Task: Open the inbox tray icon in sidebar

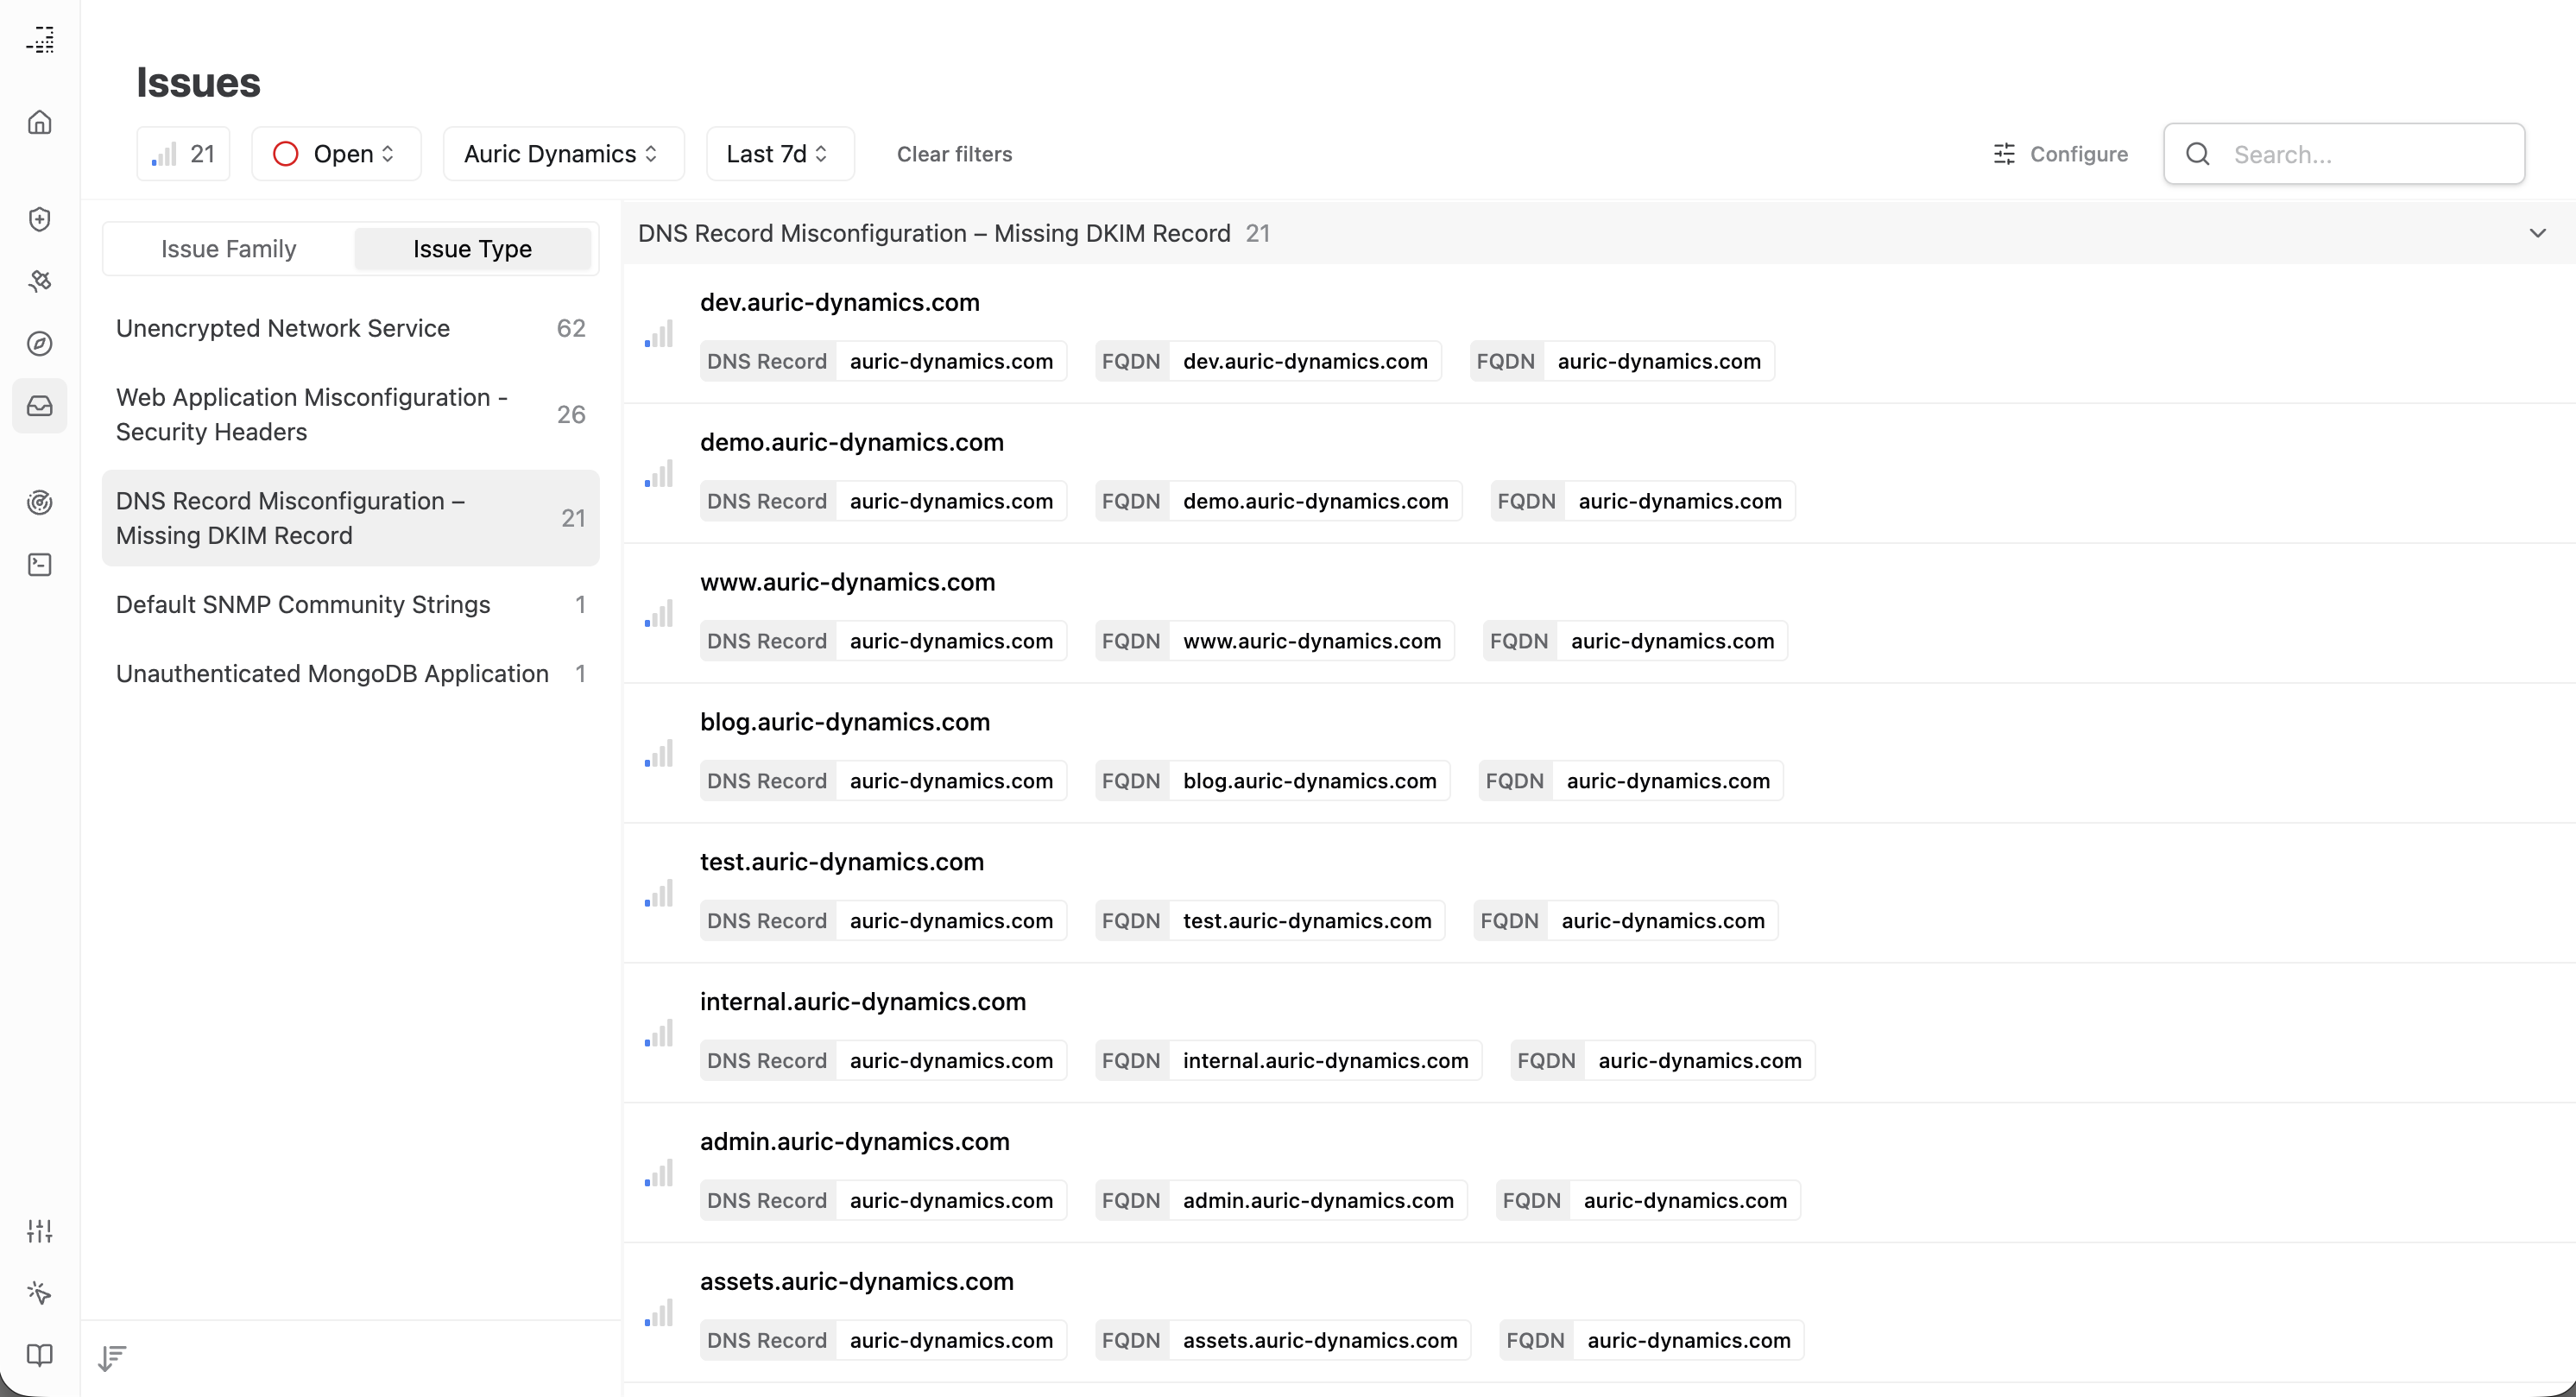Action: 40,405
